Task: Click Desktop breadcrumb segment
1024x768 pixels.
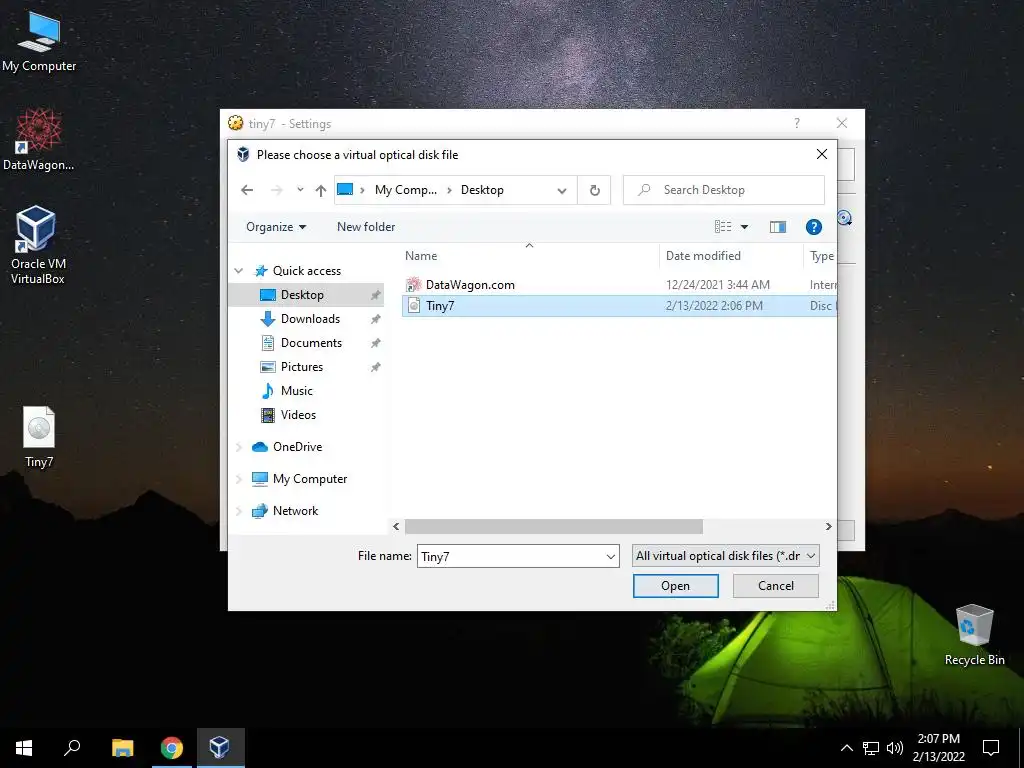Action: (482, 190)
